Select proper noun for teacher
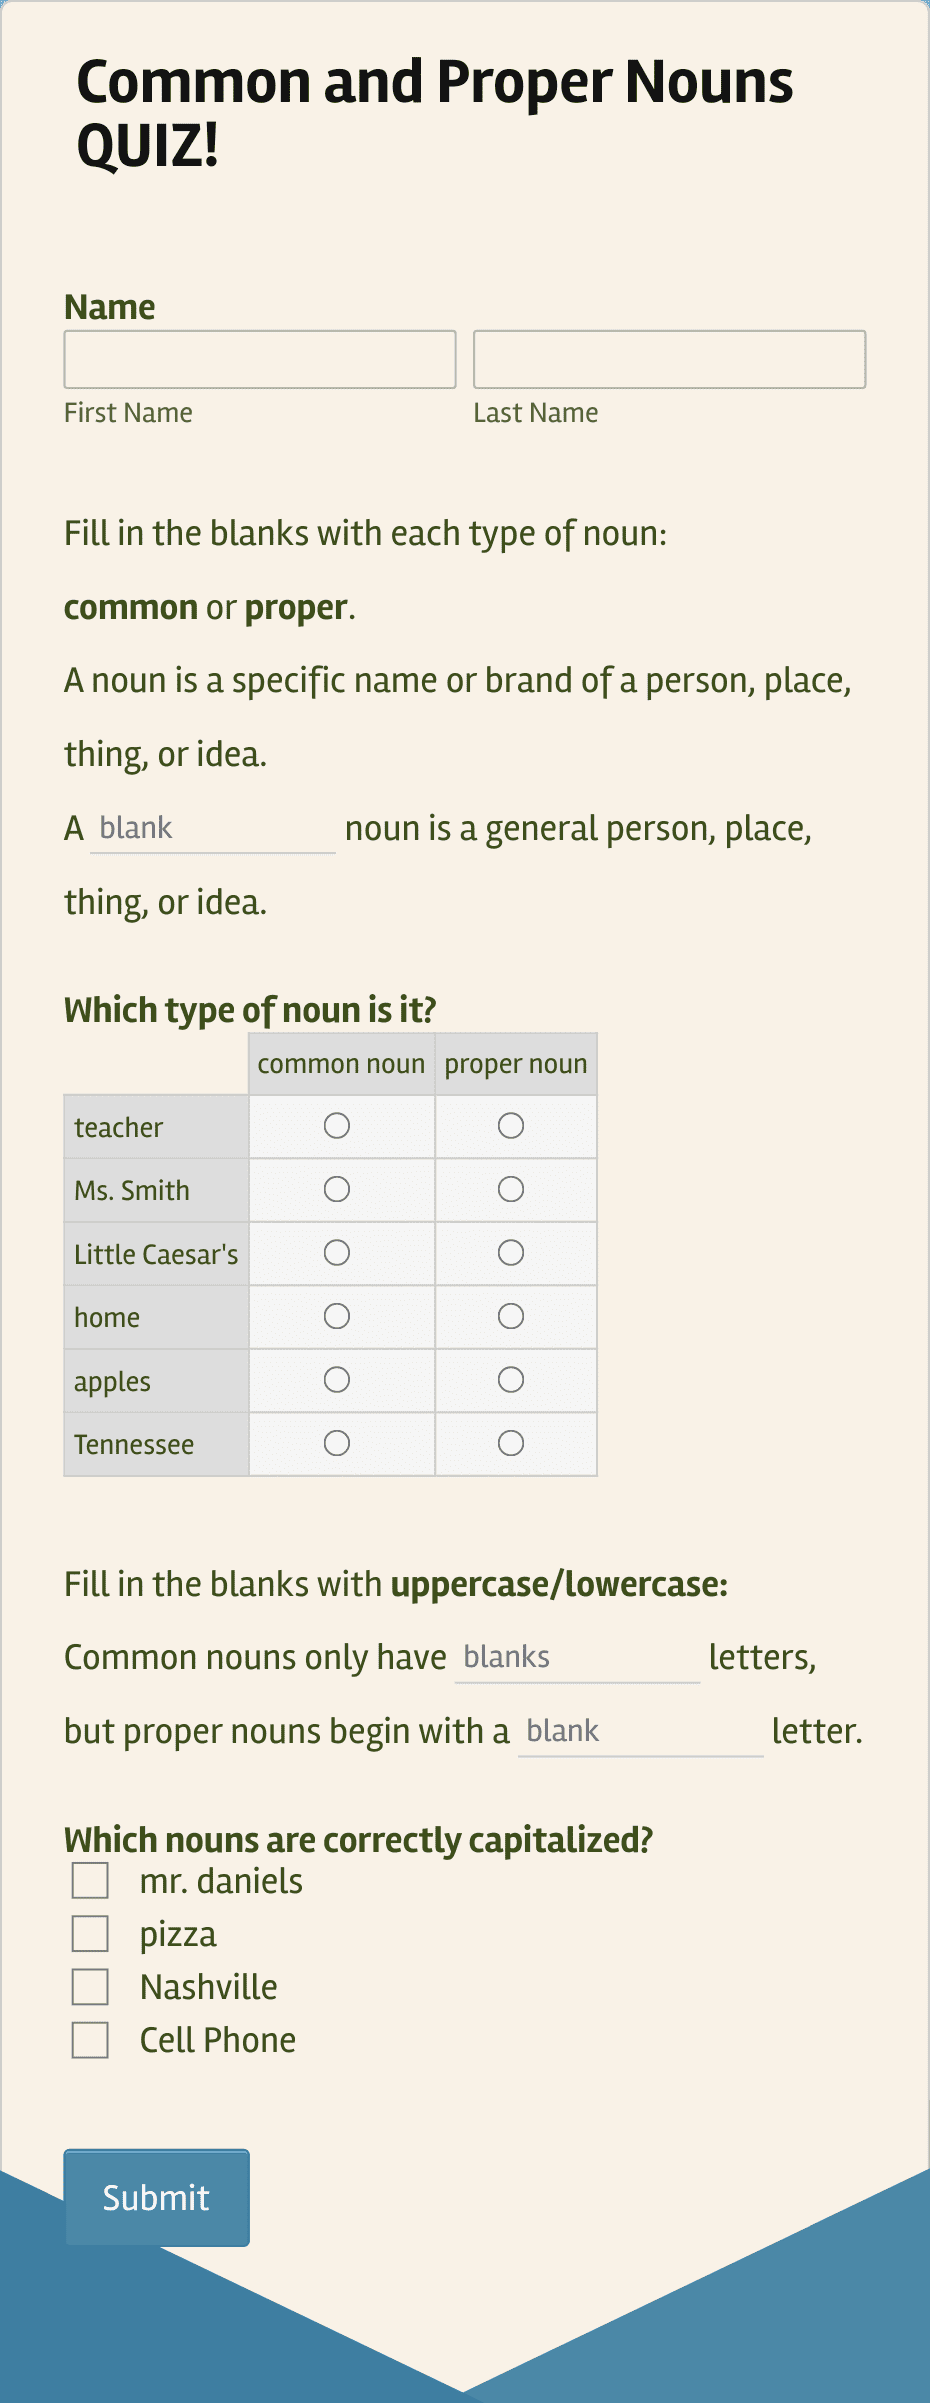Image resolution: width=930 pixels, height=2403 pixels. [512, 1125]
